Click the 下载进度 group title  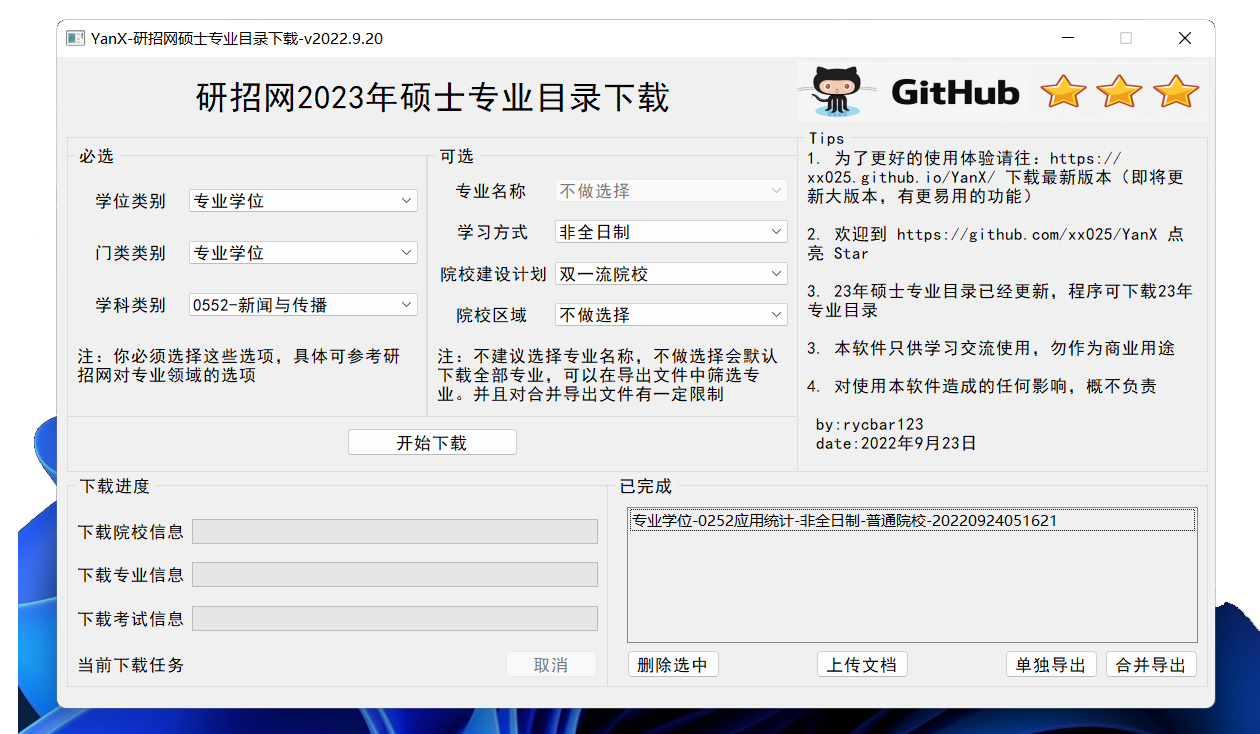point(115,487)
